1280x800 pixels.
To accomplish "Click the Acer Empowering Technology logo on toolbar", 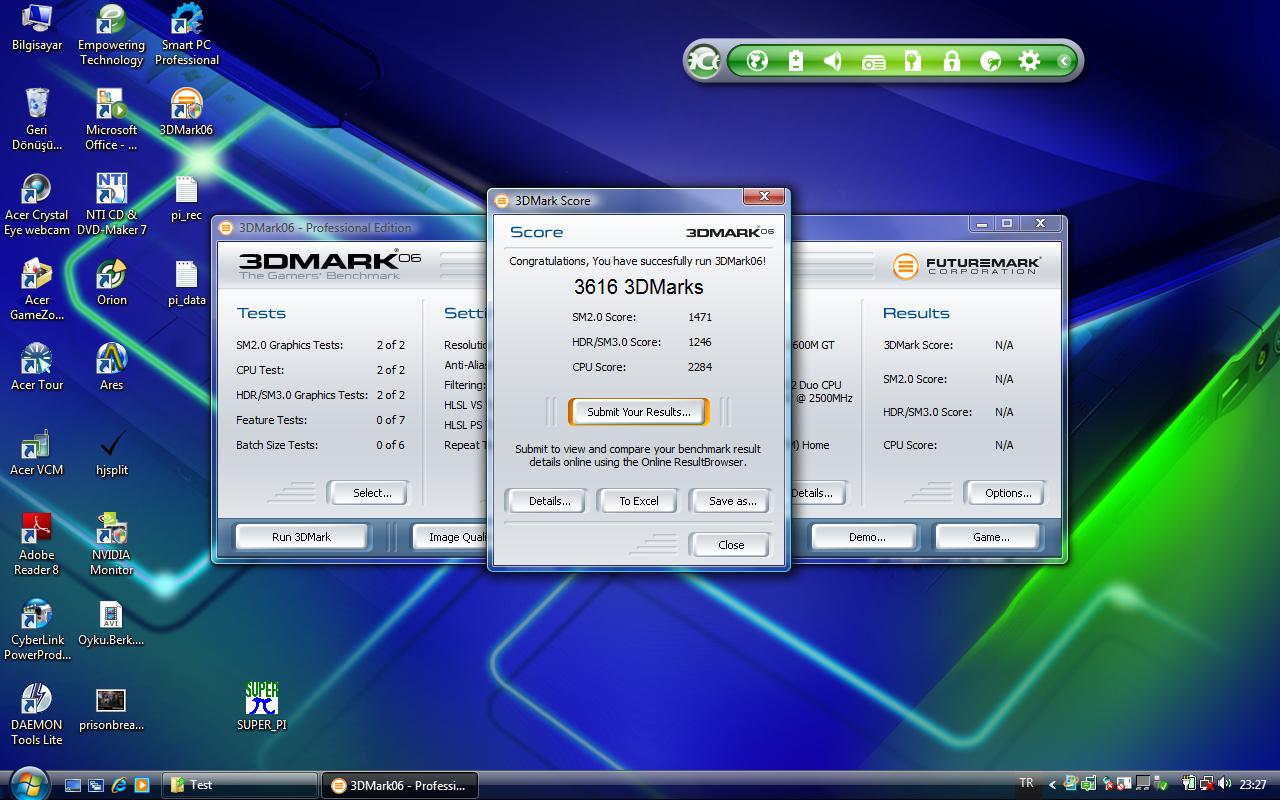I will coord(703,61).
